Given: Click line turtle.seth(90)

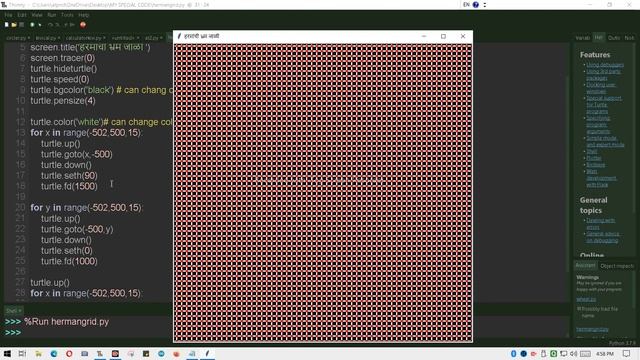Looking at the screenshot, I should 69,176.
